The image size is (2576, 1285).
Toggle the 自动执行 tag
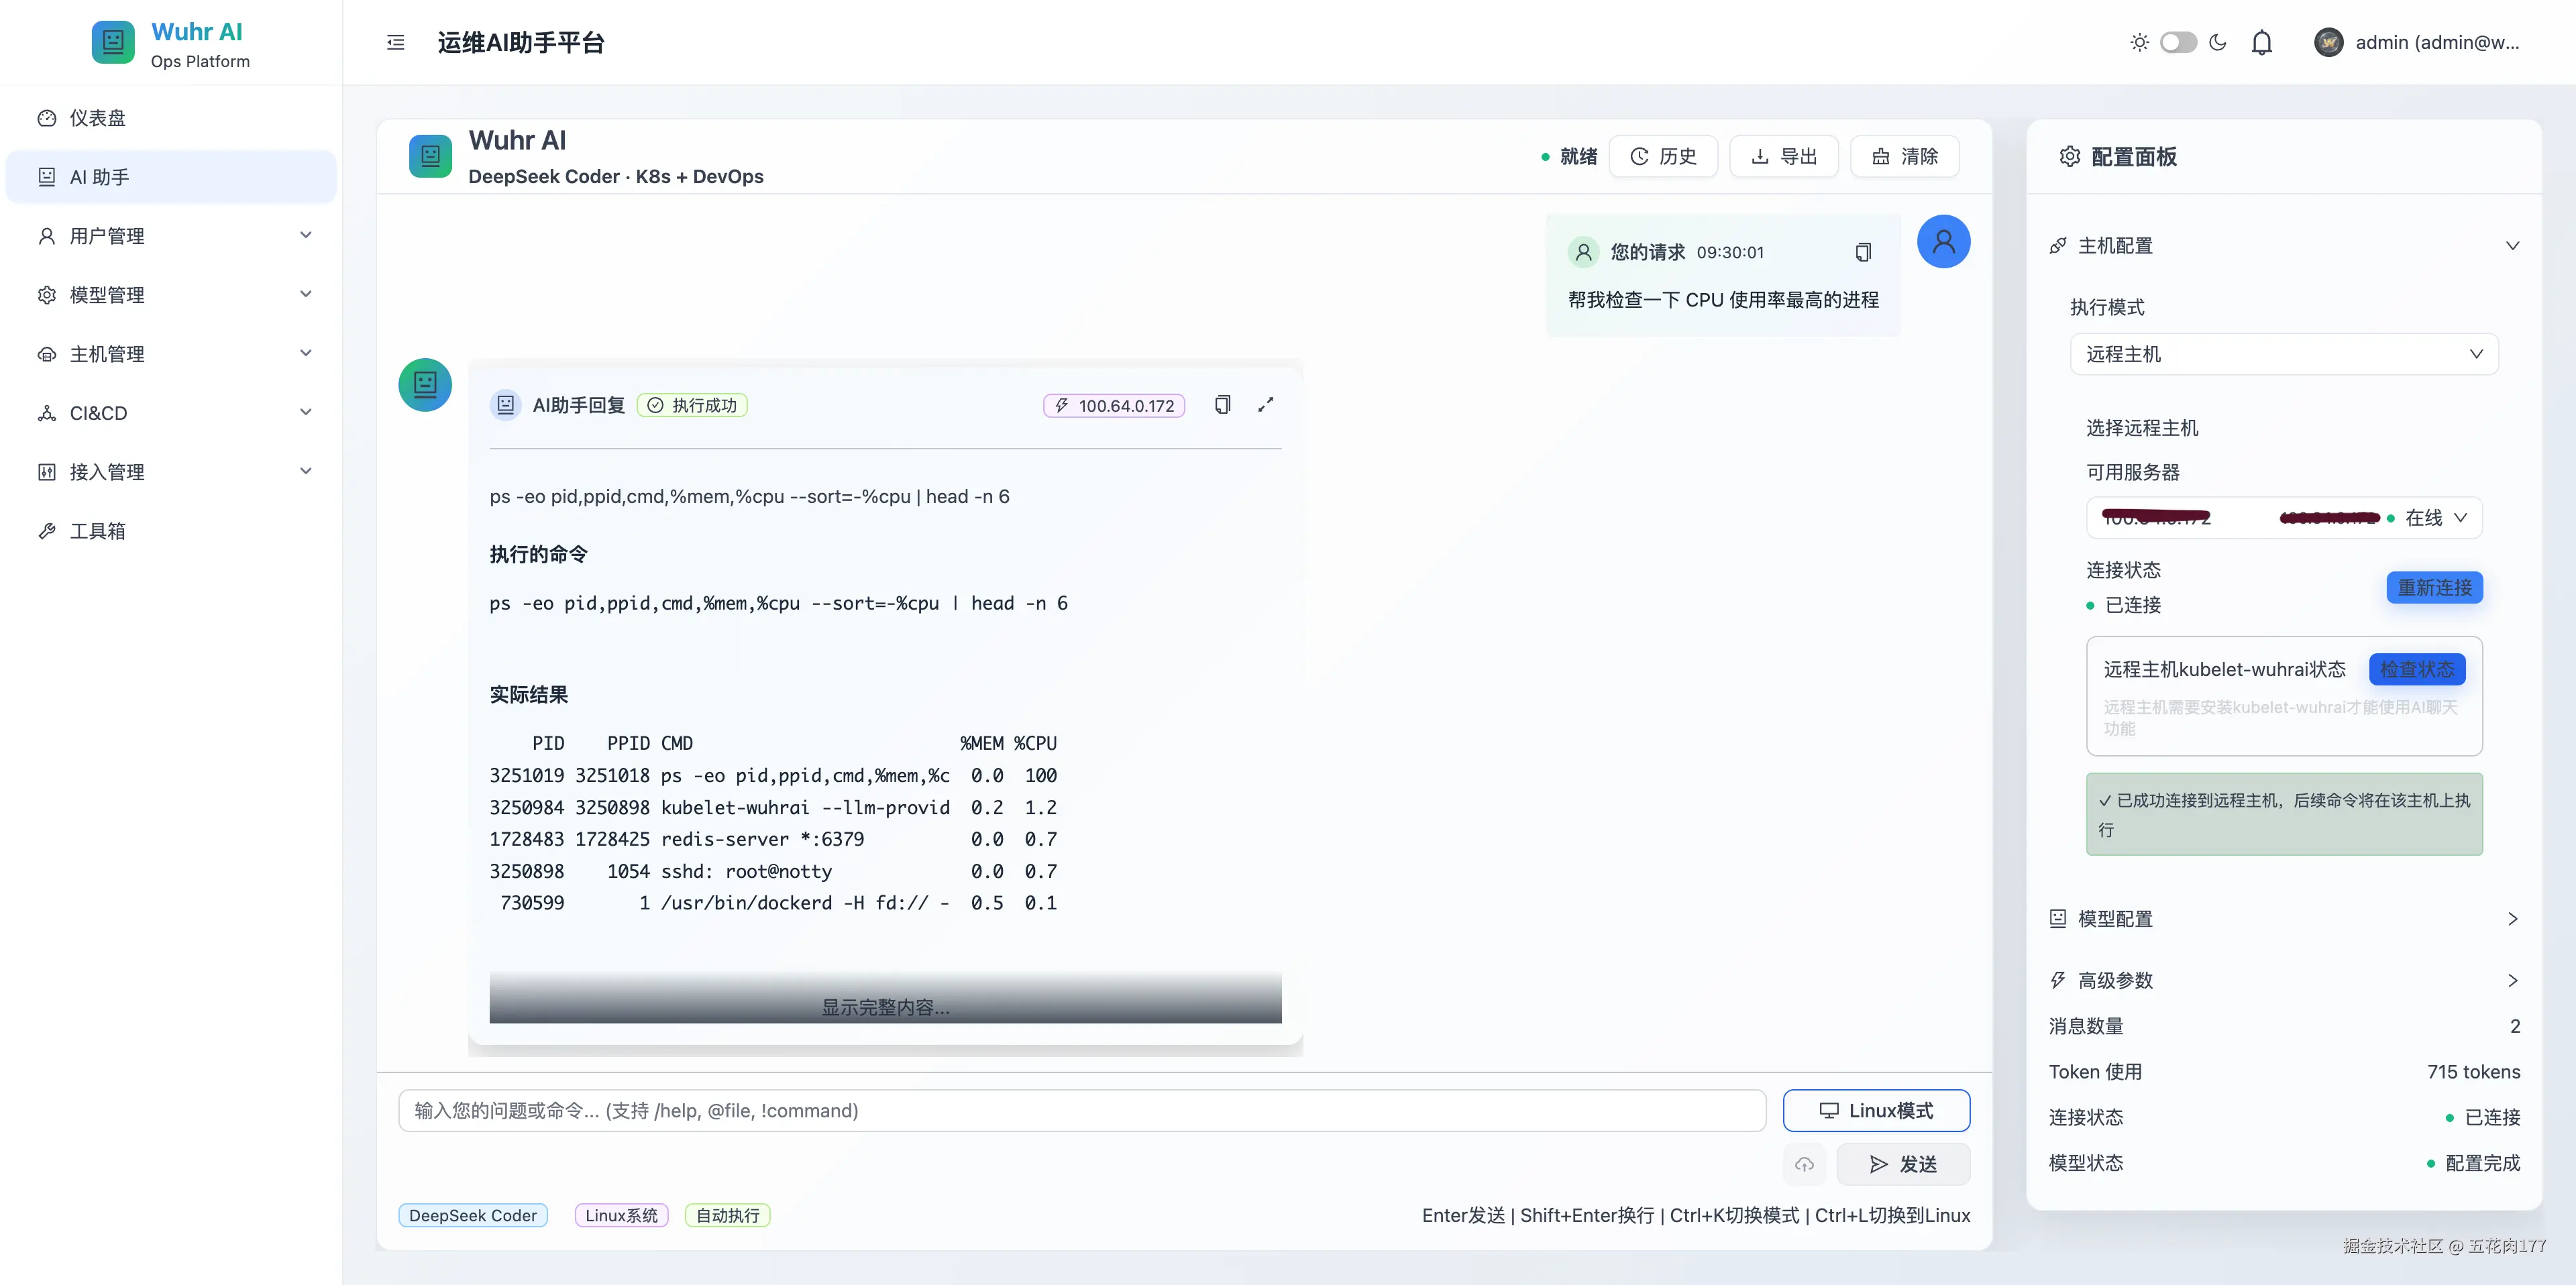click(727, 1215)
